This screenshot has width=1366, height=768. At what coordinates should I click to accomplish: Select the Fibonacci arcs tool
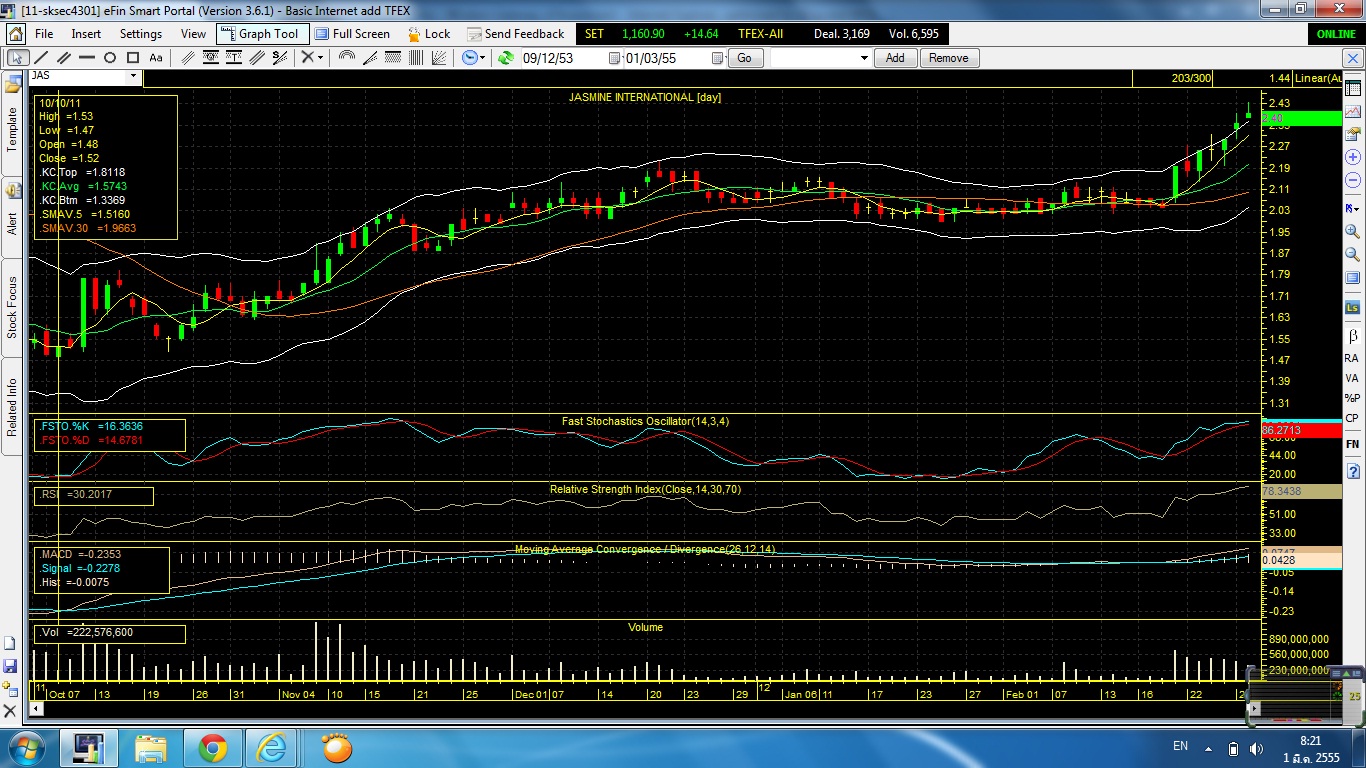click(x=346, y=58)
